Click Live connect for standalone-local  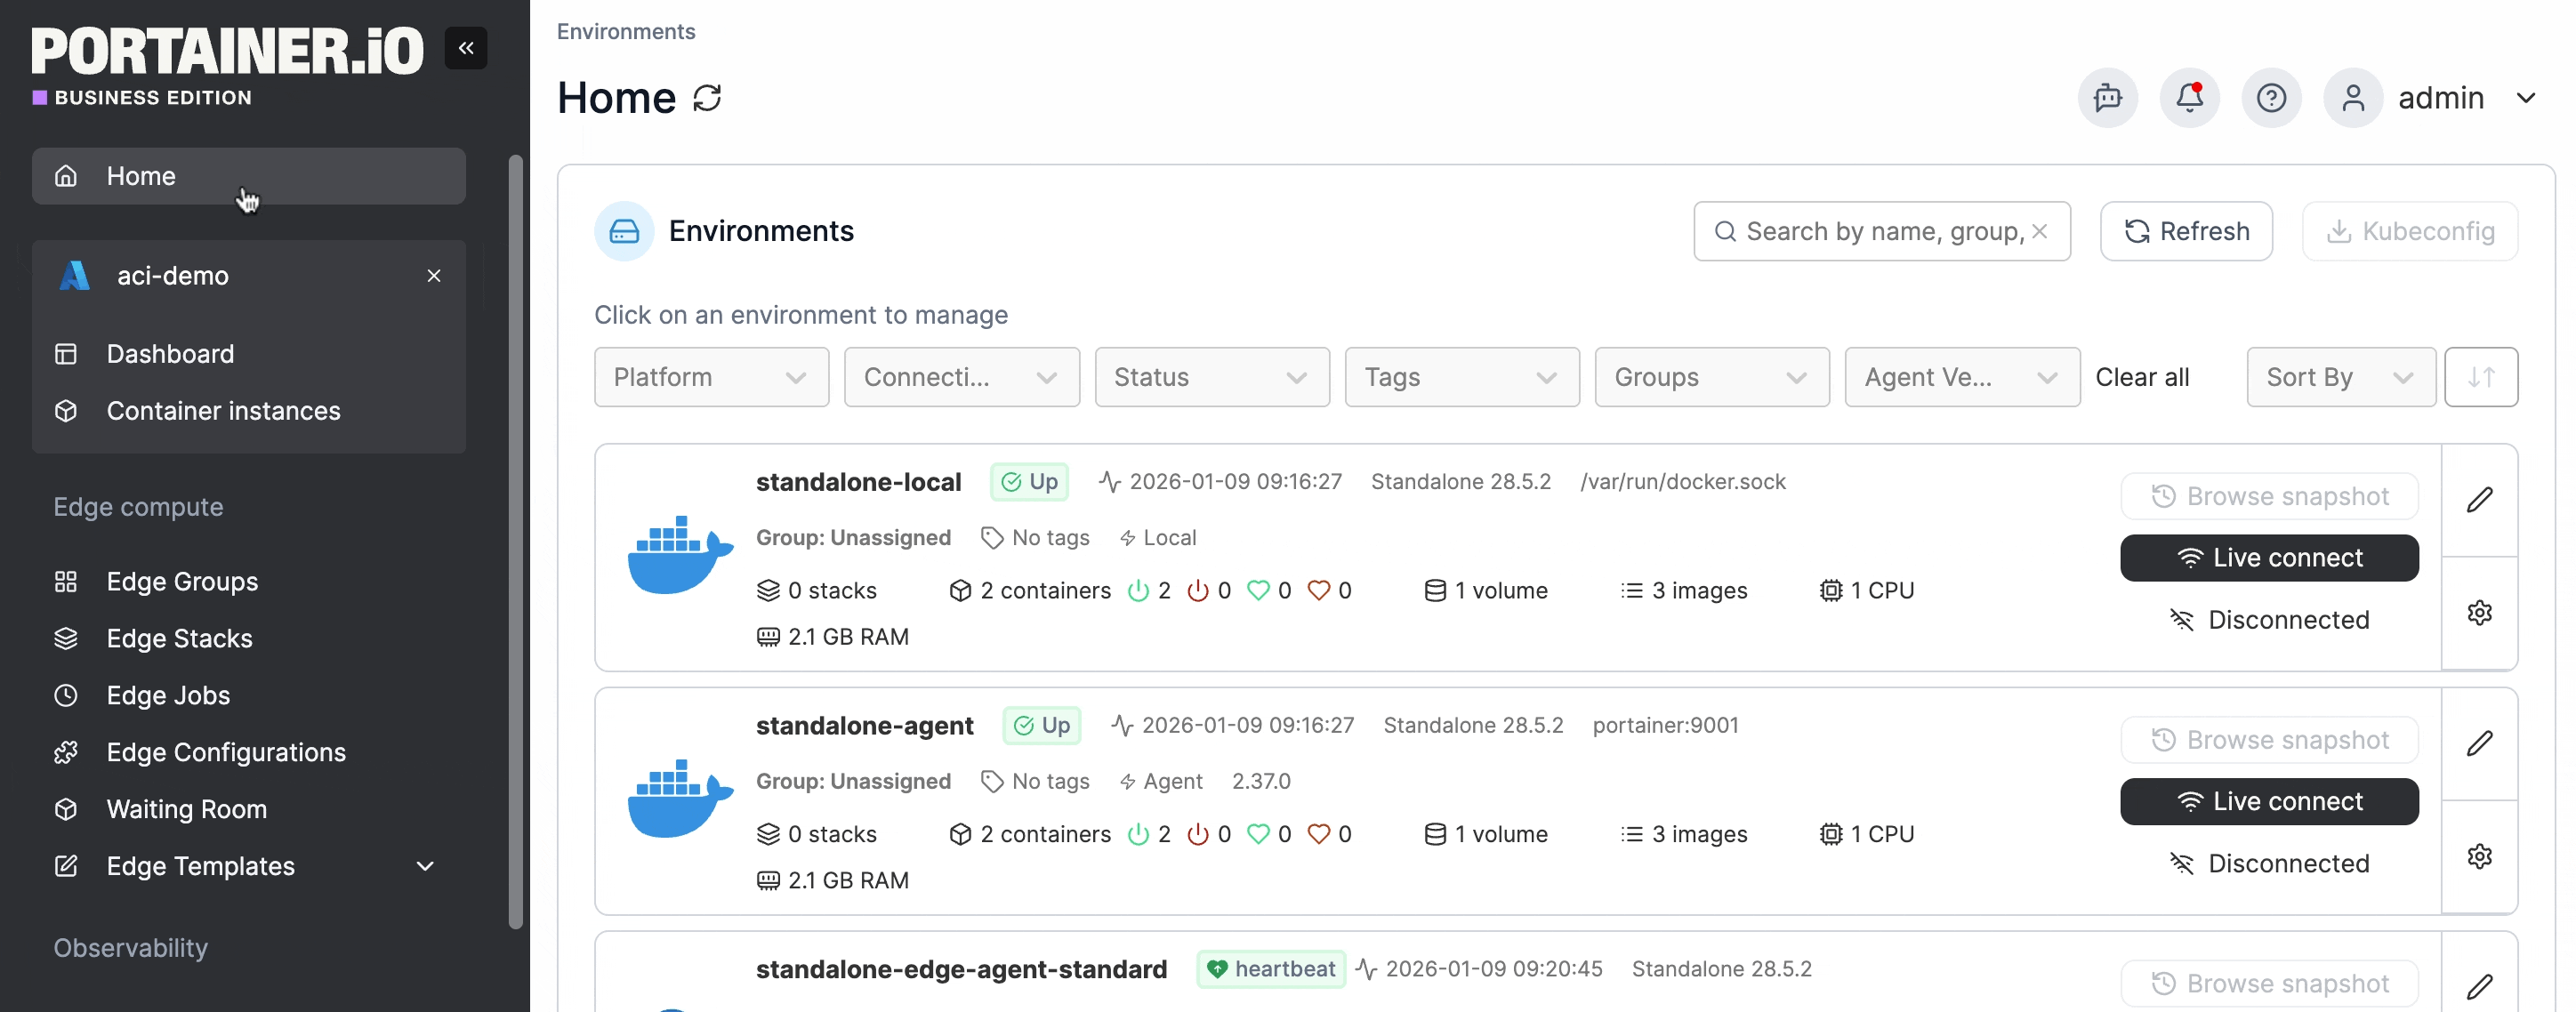pyautogui.click(x=2268, y=558)
